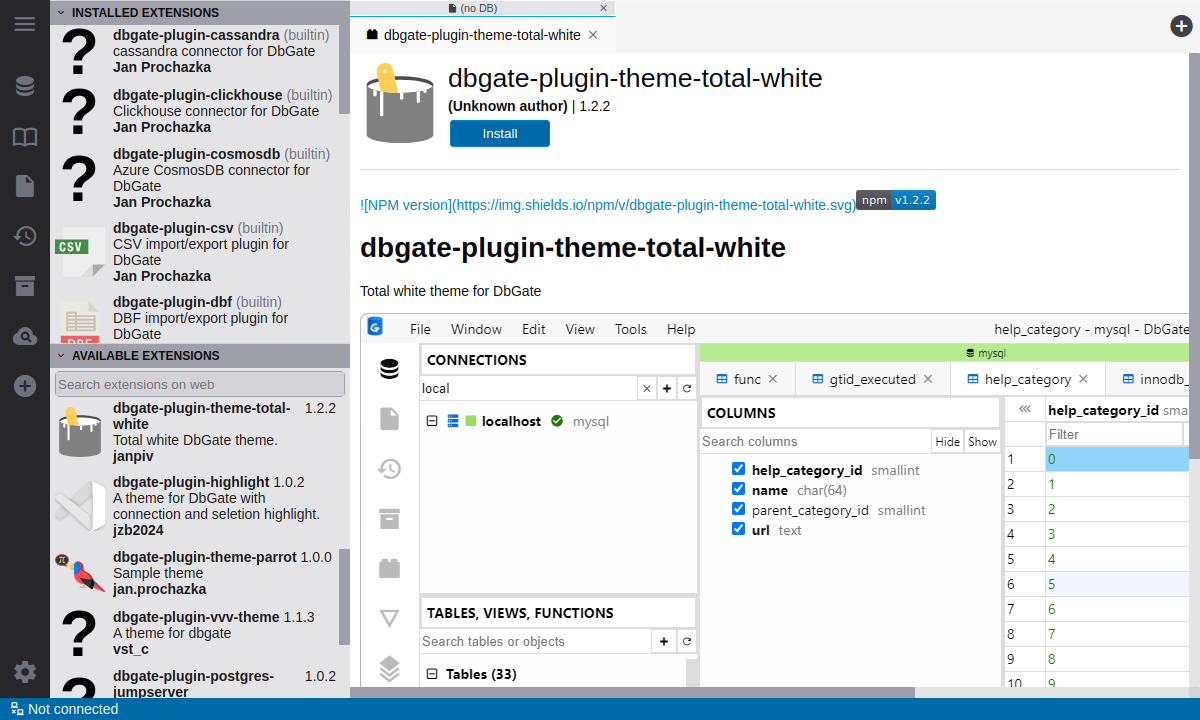The image size is (1200, 720).
Task: Open the files panel document icon
Action: pos(25,186)
